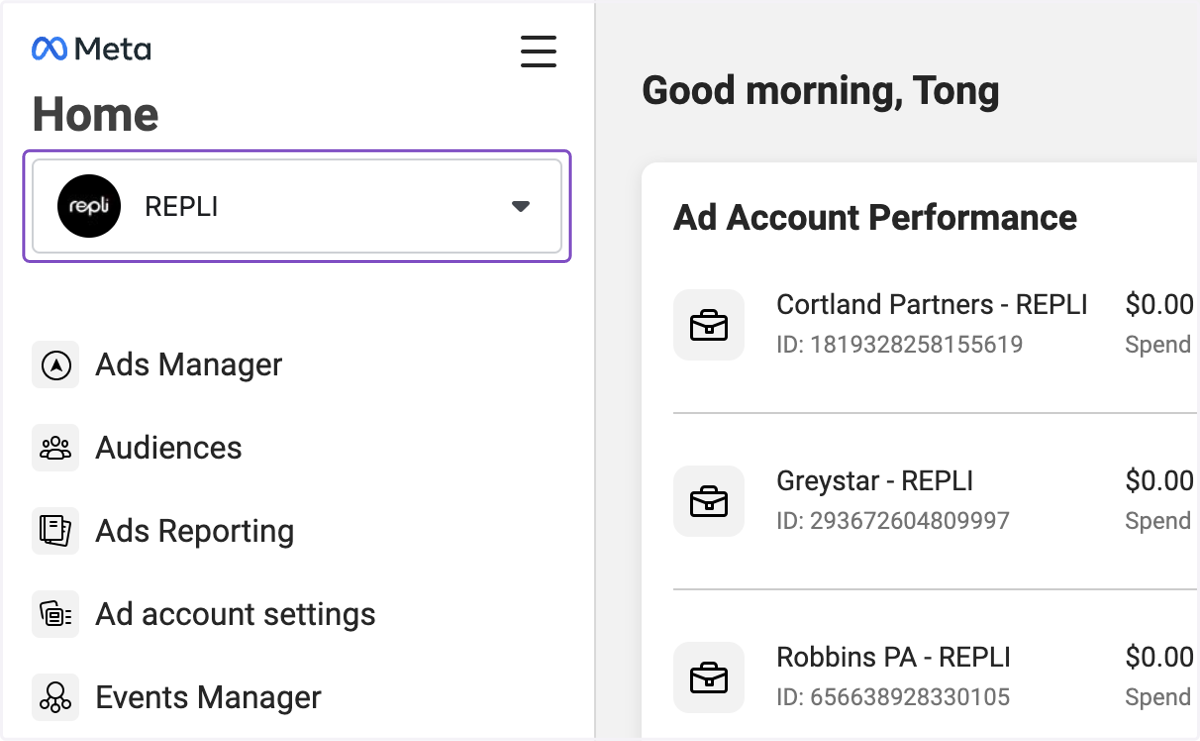Open Events Manager
1200x741 pixels.
pos(209,697)
